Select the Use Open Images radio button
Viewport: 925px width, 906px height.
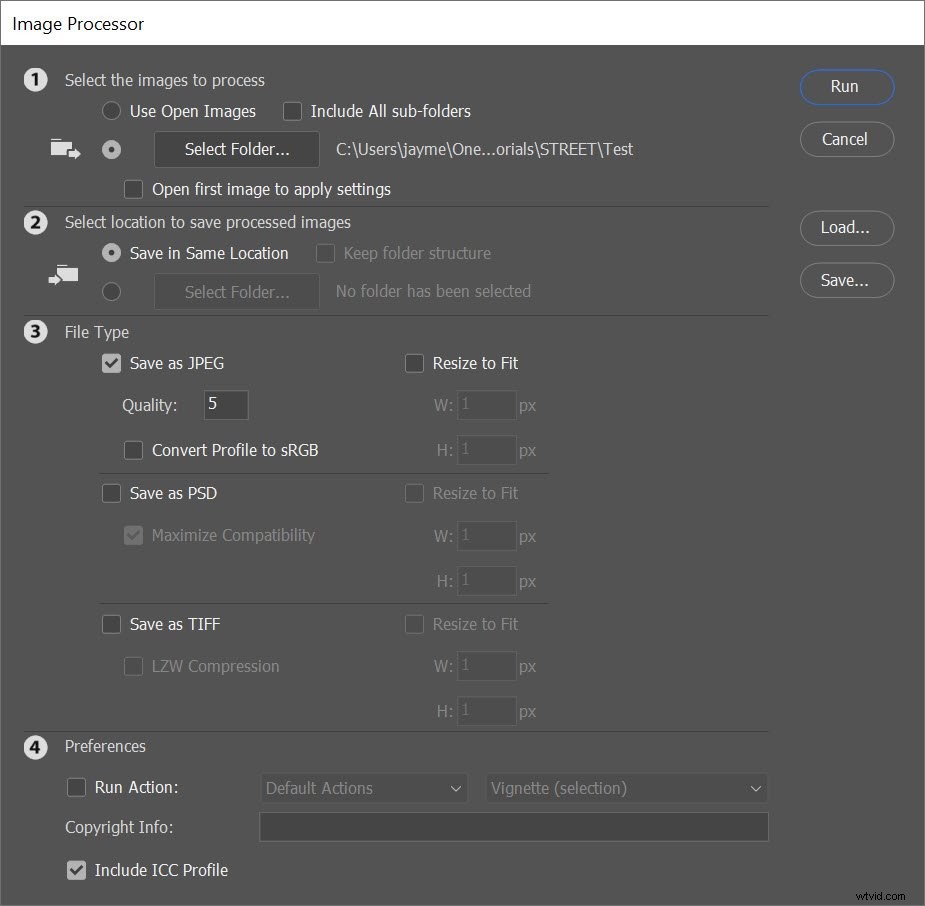pos(111,111)
